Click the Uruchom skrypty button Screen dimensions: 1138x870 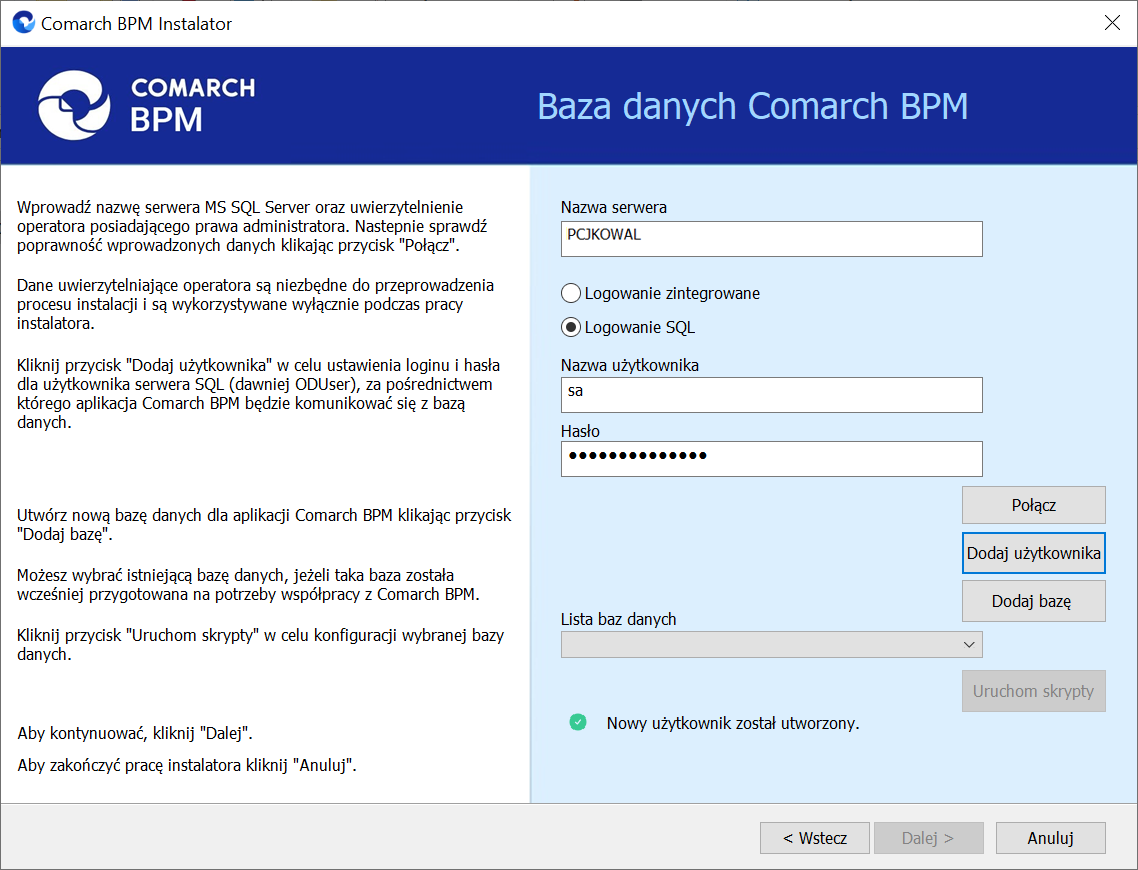[1033, 691]
